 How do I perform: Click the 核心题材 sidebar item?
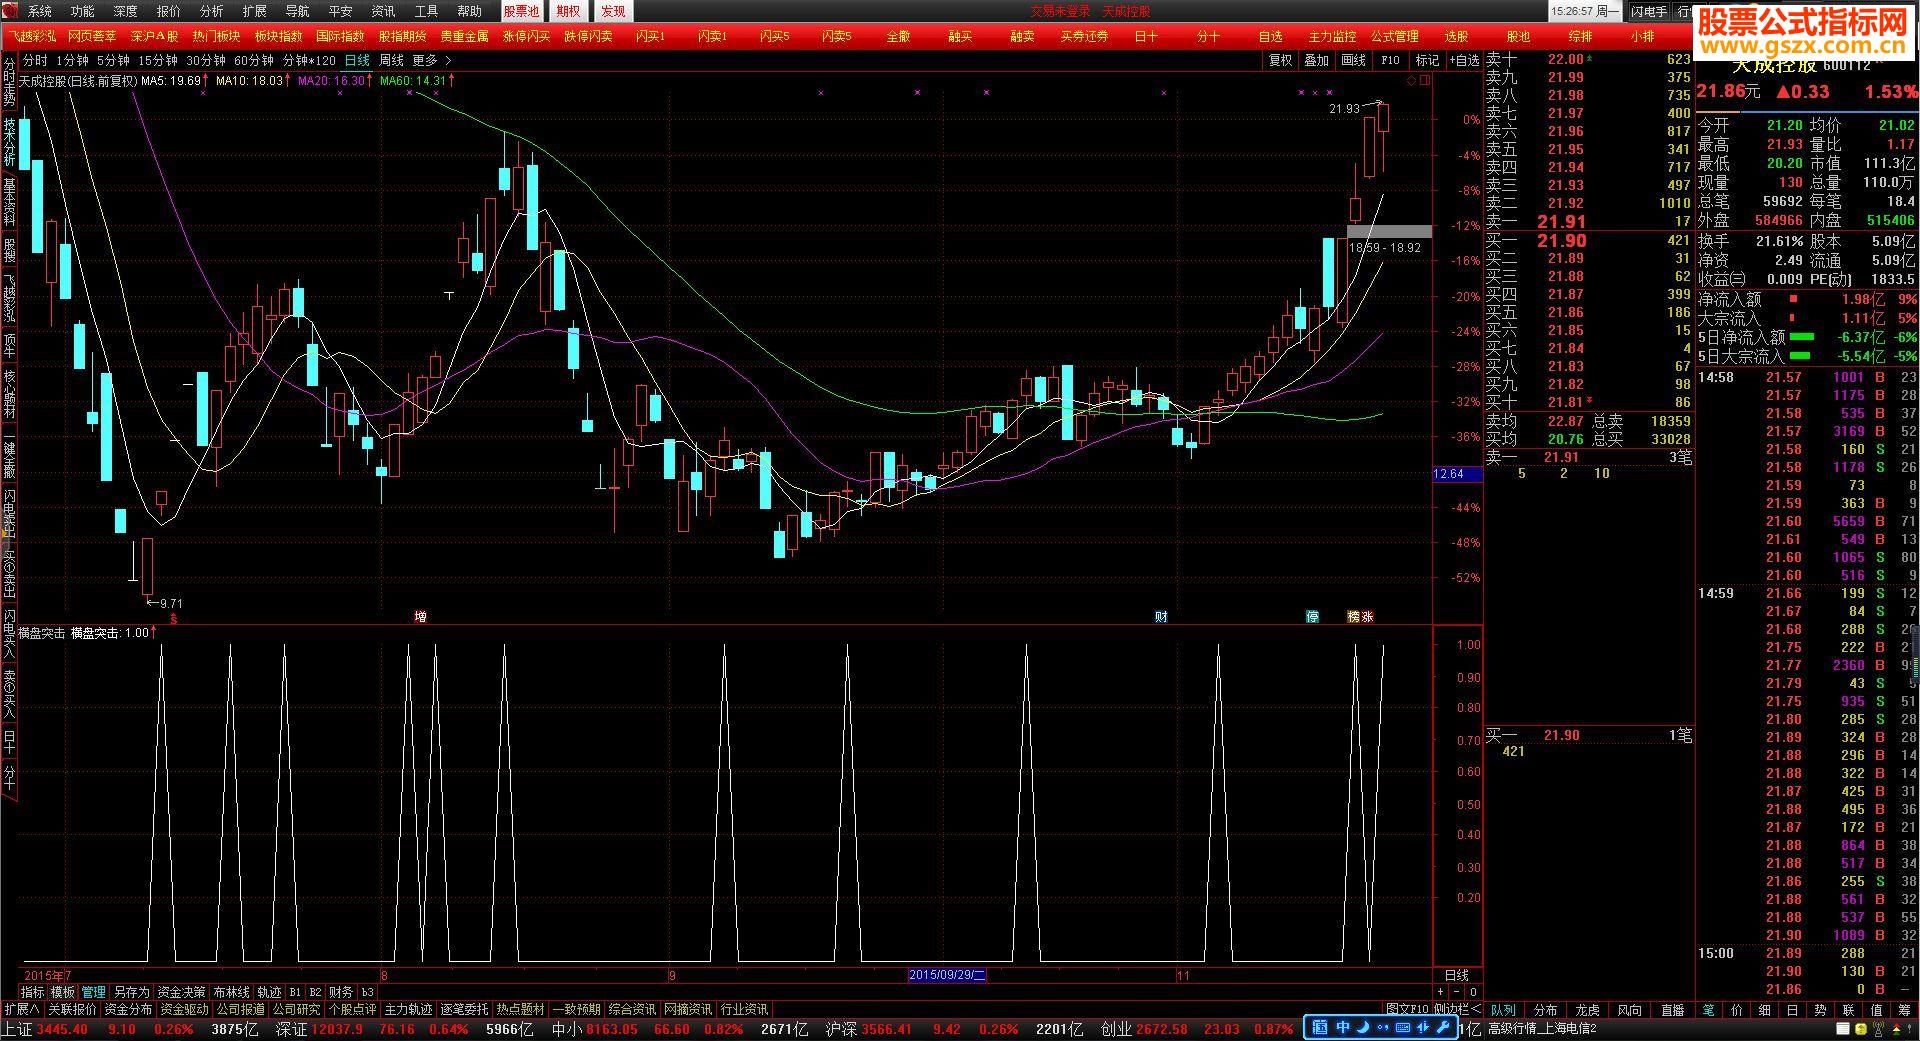pos(9,394)
